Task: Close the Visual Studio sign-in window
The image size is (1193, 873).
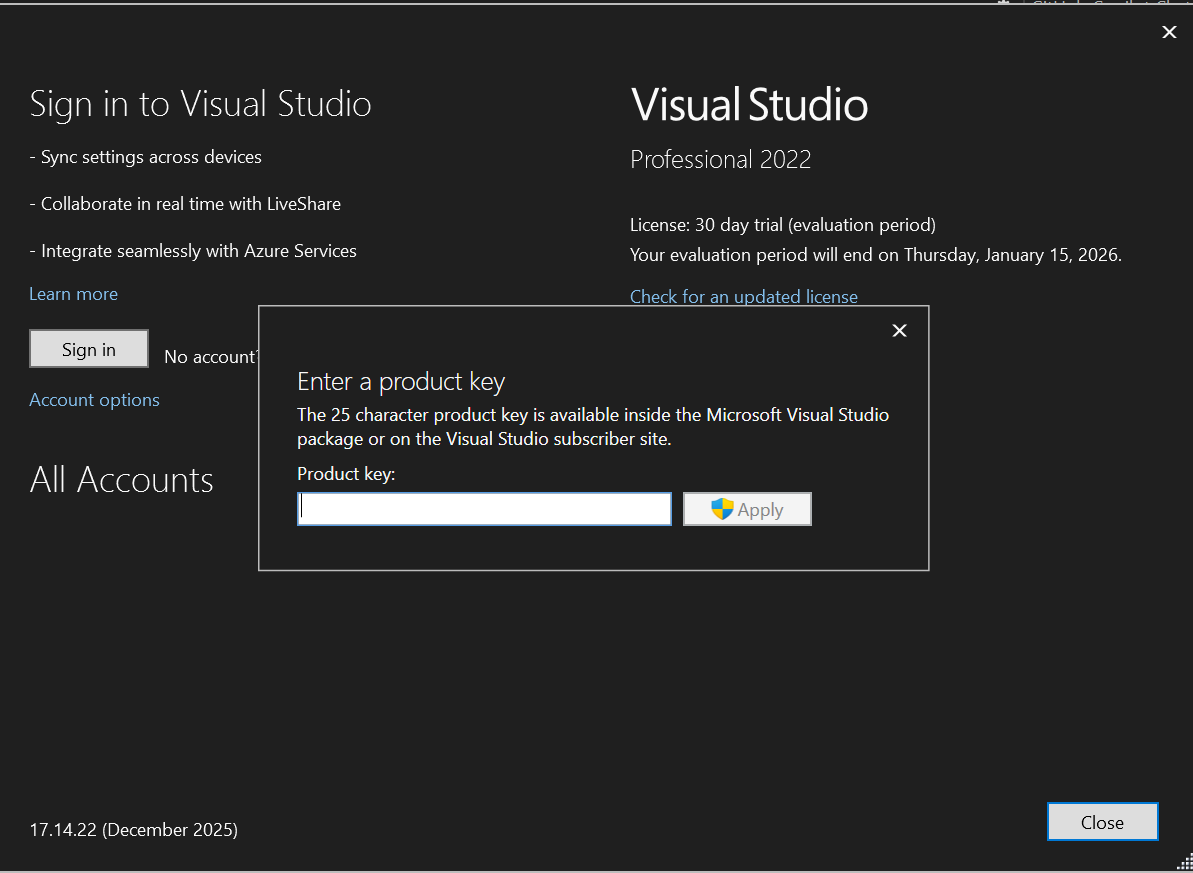Action: point(1169,31)
